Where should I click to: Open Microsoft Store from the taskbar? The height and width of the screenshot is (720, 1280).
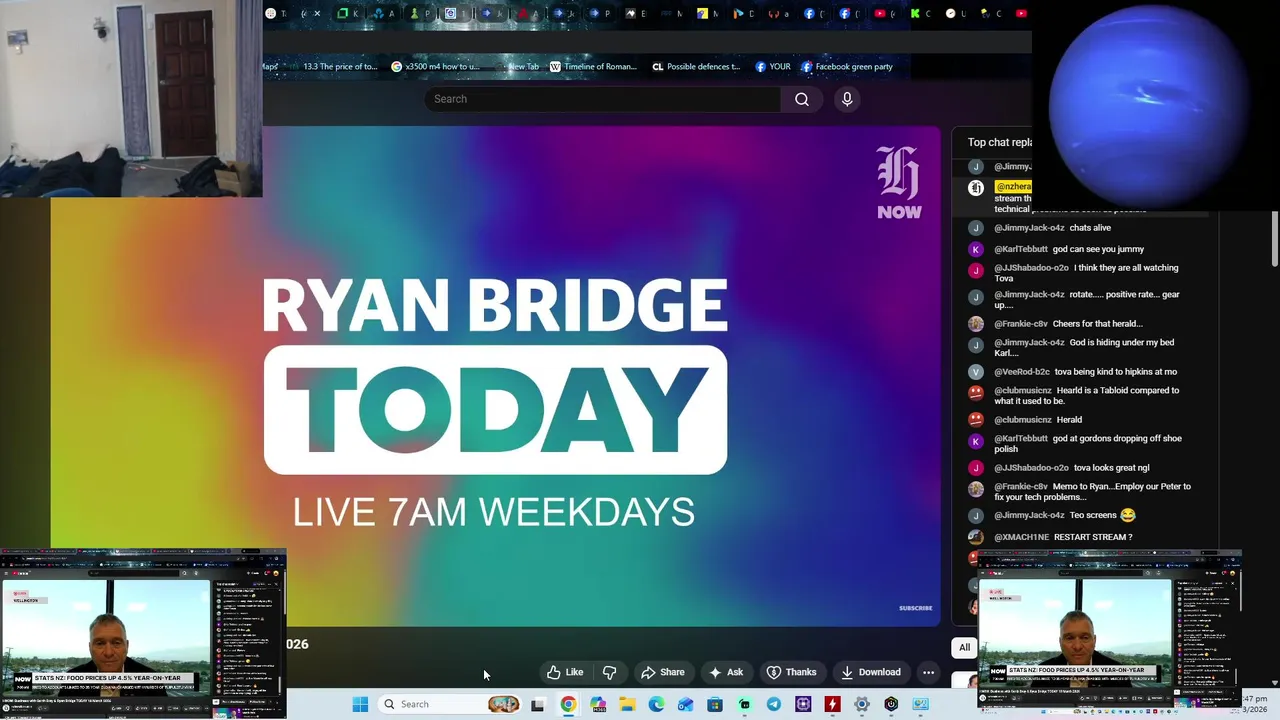click(x=715, y=704)
